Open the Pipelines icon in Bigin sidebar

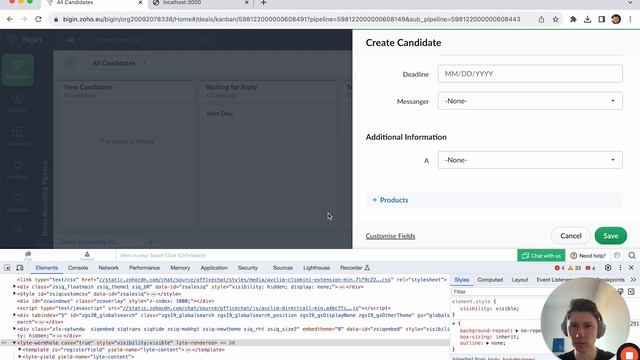click(18, 69)
